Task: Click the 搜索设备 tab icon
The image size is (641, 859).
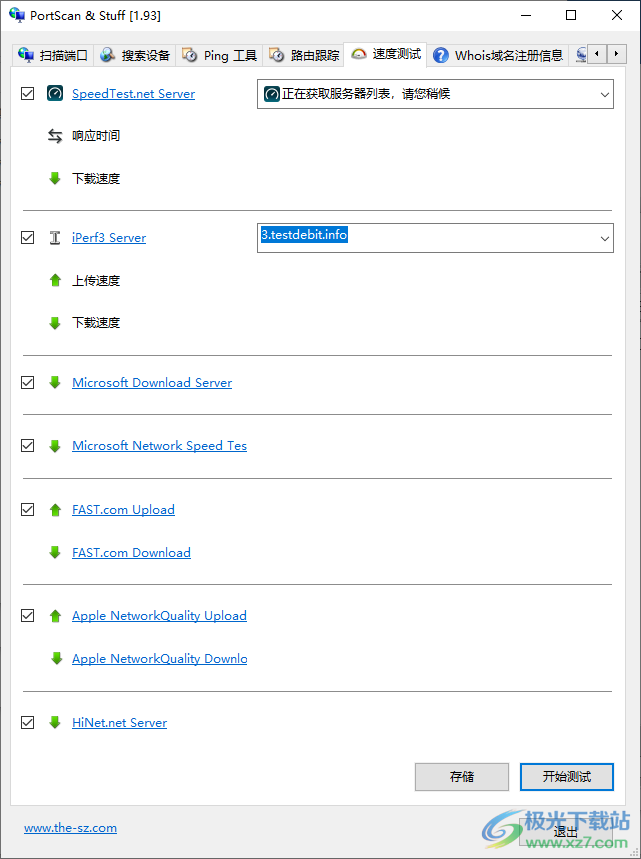Action: (x=108, y=55)
